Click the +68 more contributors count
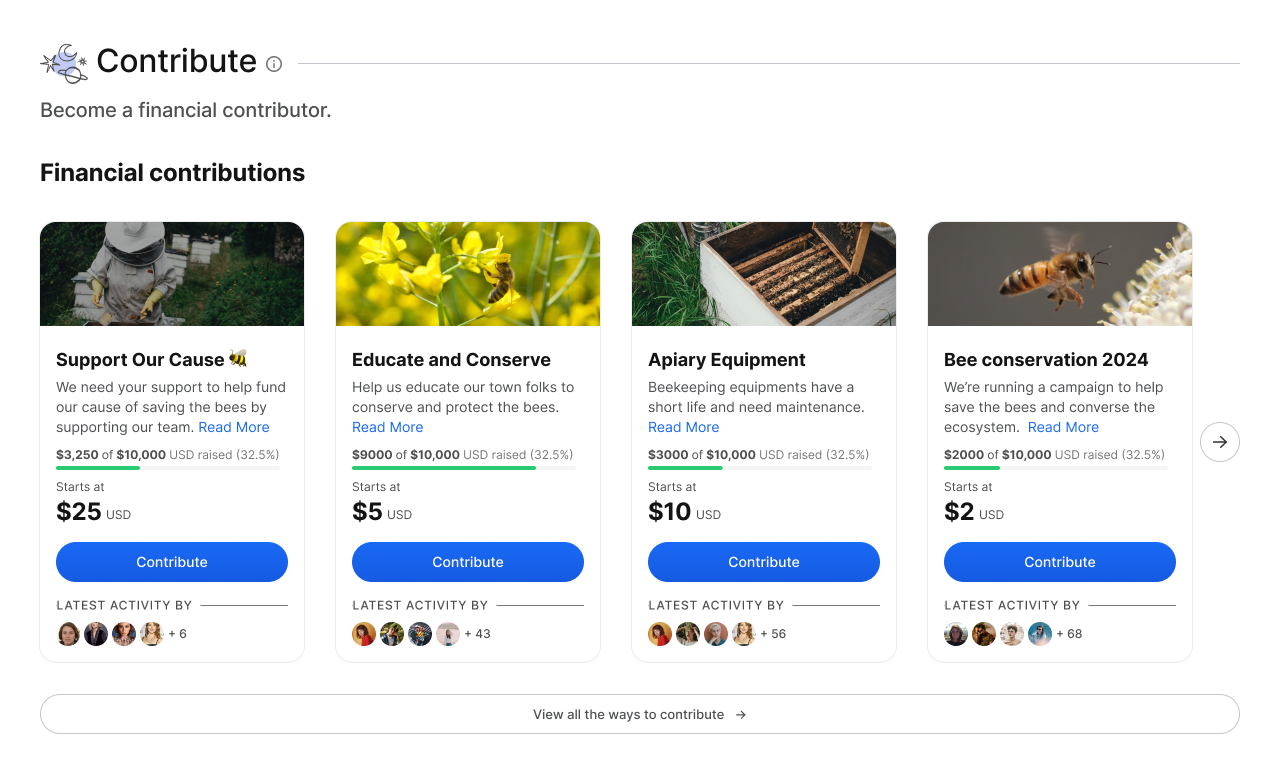Image resolution: width=1280 pixels, height=774 pixels. [1069, 634]
